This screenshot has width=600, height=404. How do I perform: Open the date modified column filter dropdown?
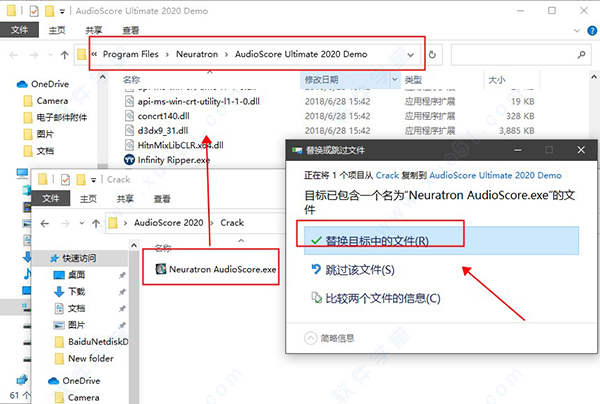point(395,80)
